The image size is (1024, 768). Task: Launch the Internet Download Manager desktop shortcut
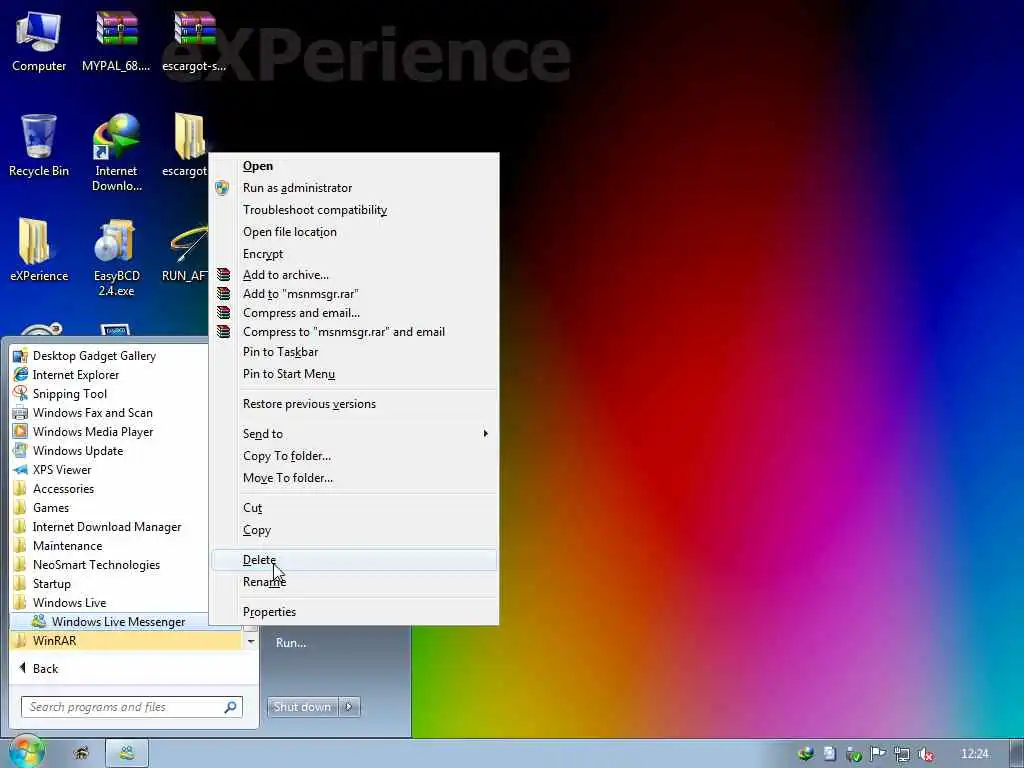tap(116, 153)
